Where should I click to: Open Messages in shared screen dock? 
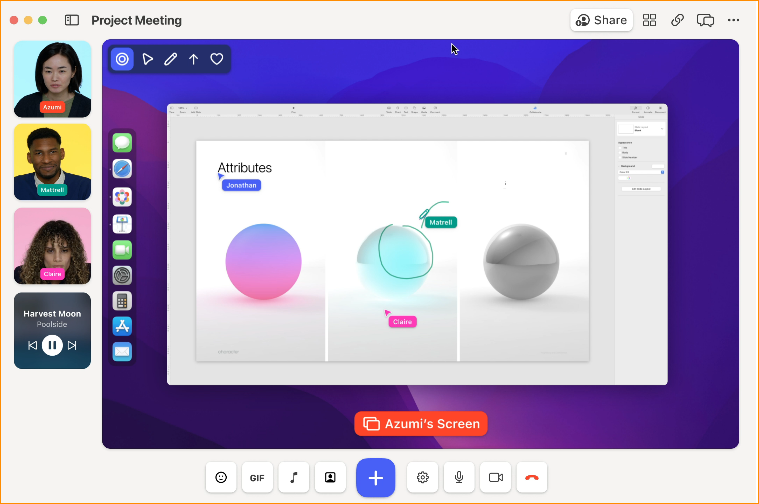point(122,143)
